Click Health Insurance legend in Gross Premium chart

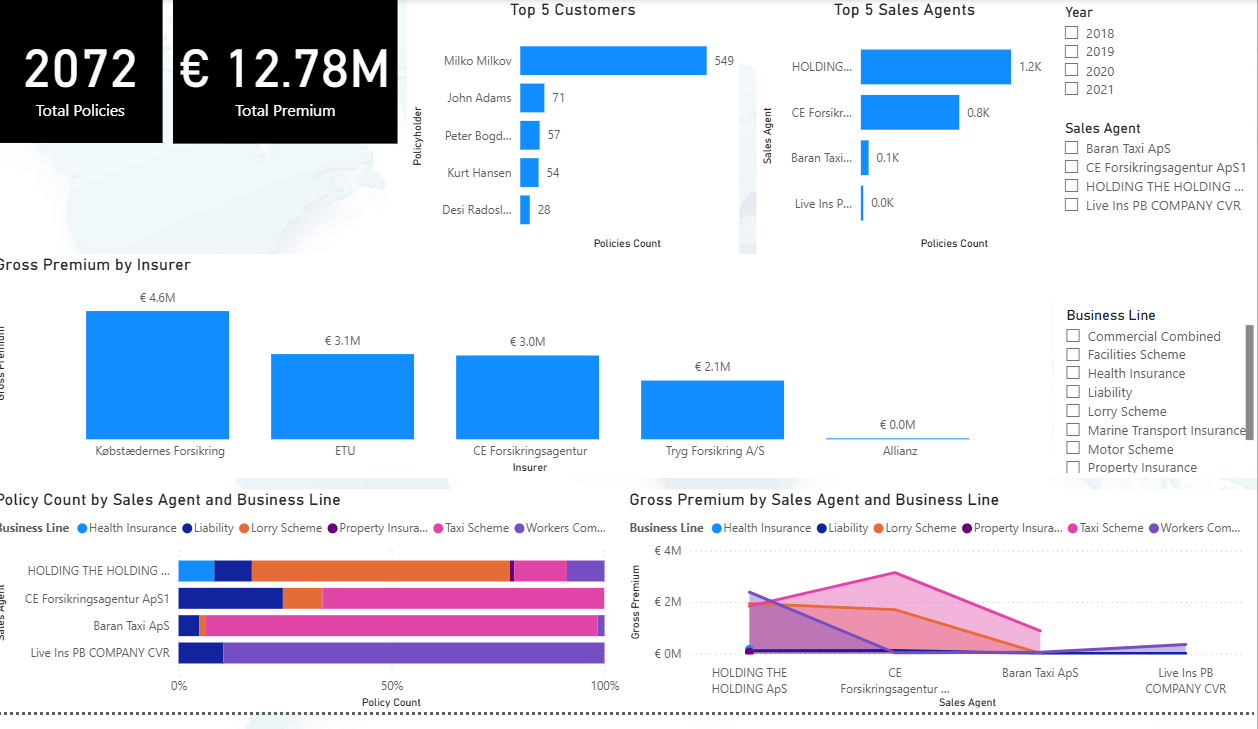(760, 528)
